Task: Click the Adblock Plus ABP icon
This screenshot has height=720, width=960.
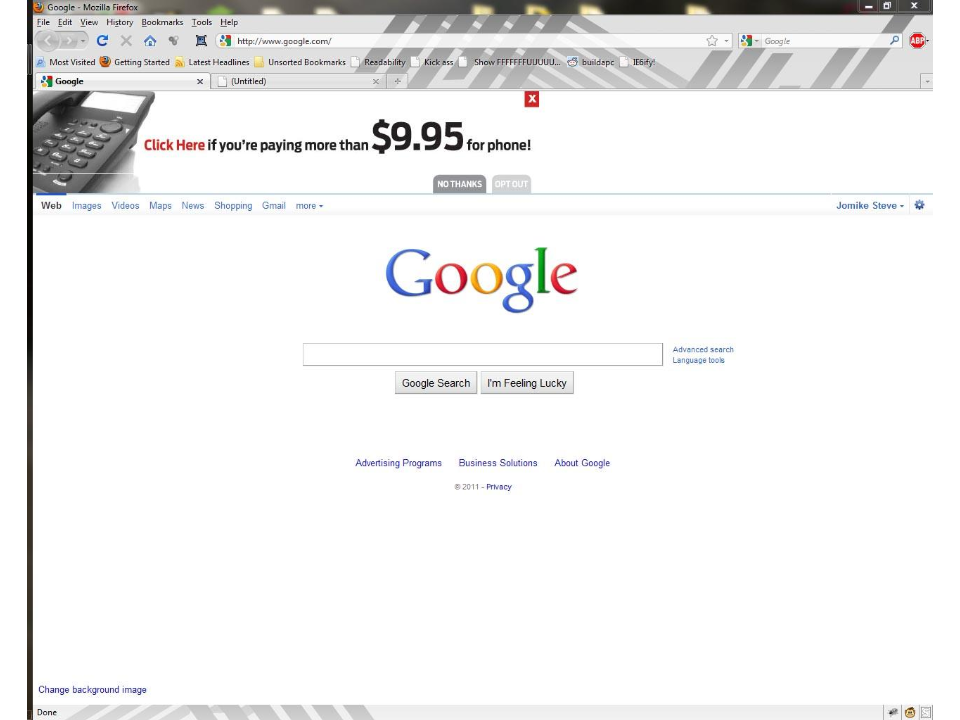Action: click(917, 41)
